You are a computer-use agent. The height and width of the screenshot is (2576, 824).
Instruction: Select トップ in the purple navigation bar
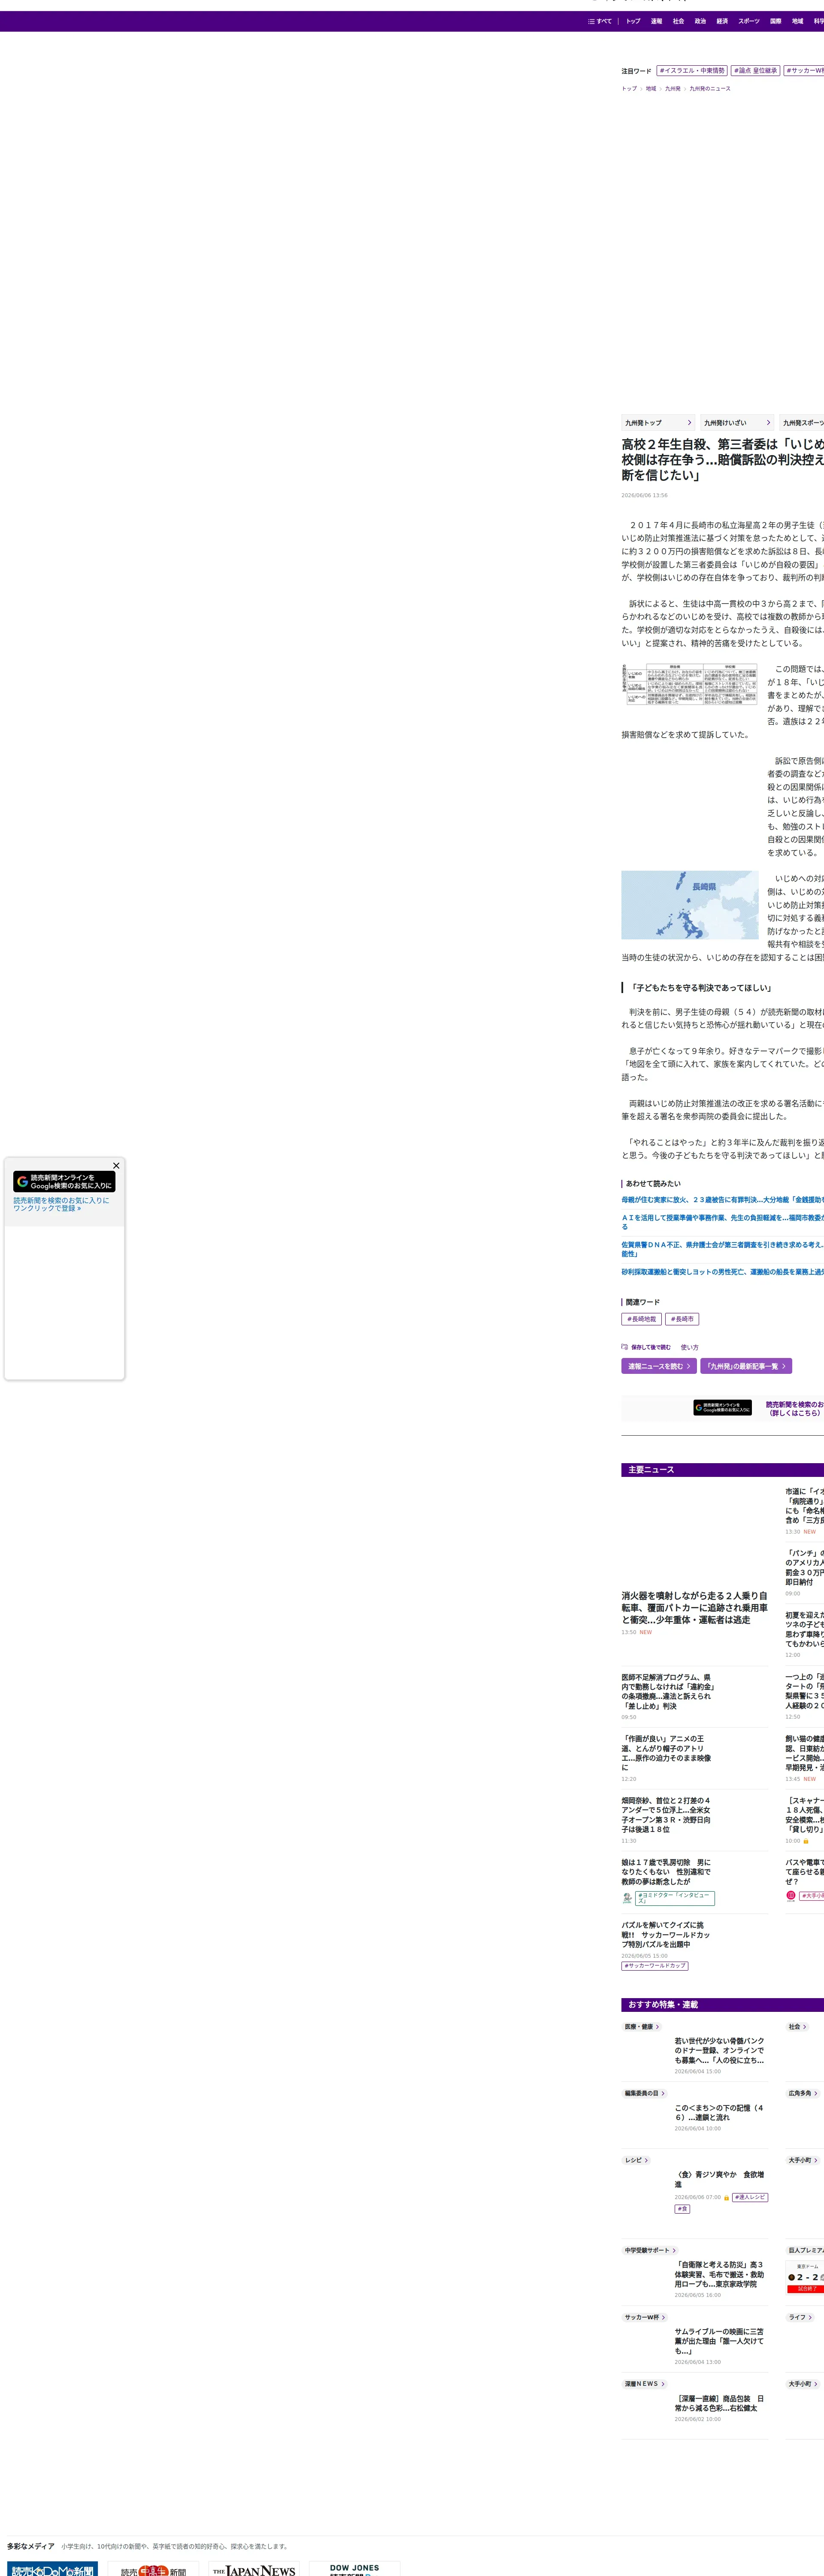point(633,21)
